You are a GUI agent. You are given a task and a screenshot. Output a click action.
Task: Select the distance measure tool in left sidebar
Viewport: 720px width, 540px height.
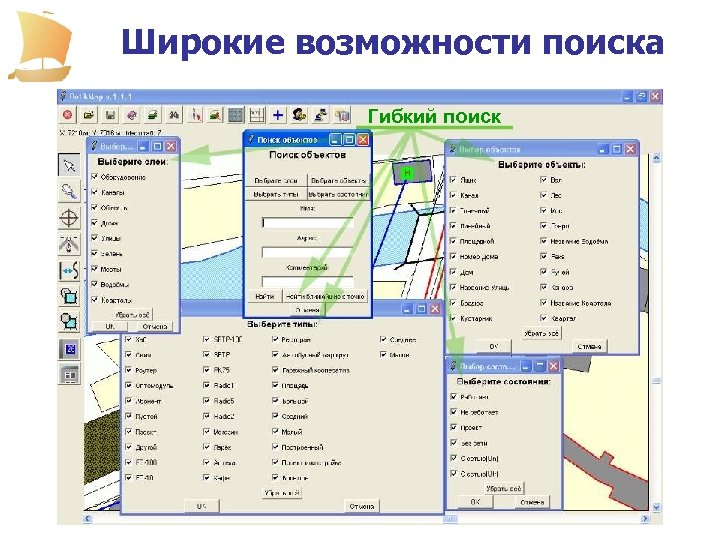tap(69, 270)
